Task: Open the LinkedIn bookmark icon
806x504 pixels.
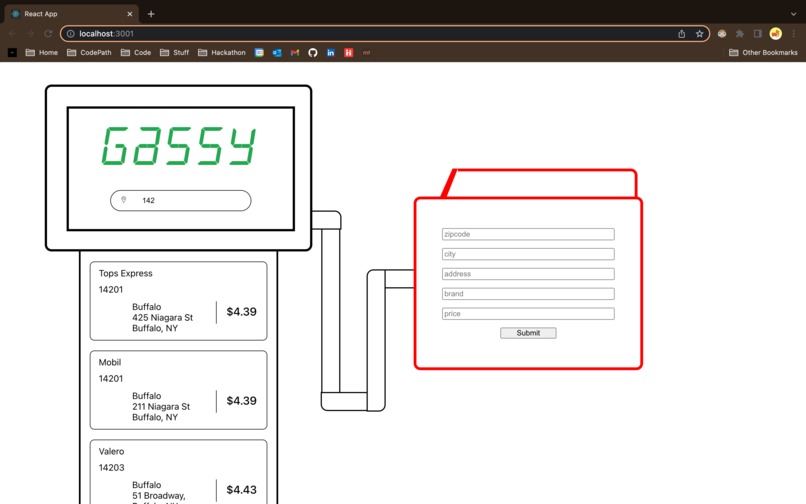Action: coord(331,52)
